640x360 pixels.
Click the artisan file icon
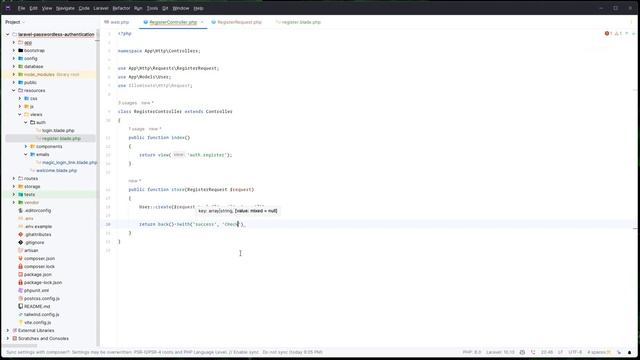20,250
